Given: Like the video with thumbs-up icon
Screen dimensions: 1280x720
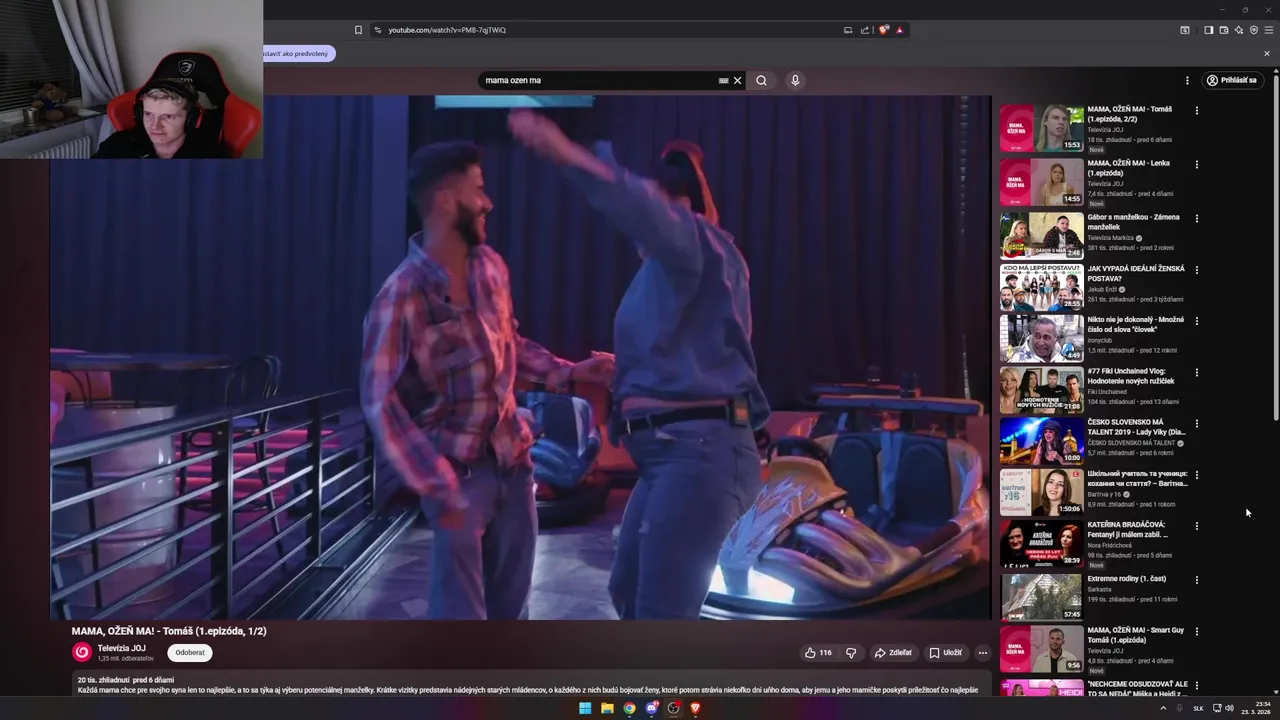Looking at the screenshot, I should (818, 653).
